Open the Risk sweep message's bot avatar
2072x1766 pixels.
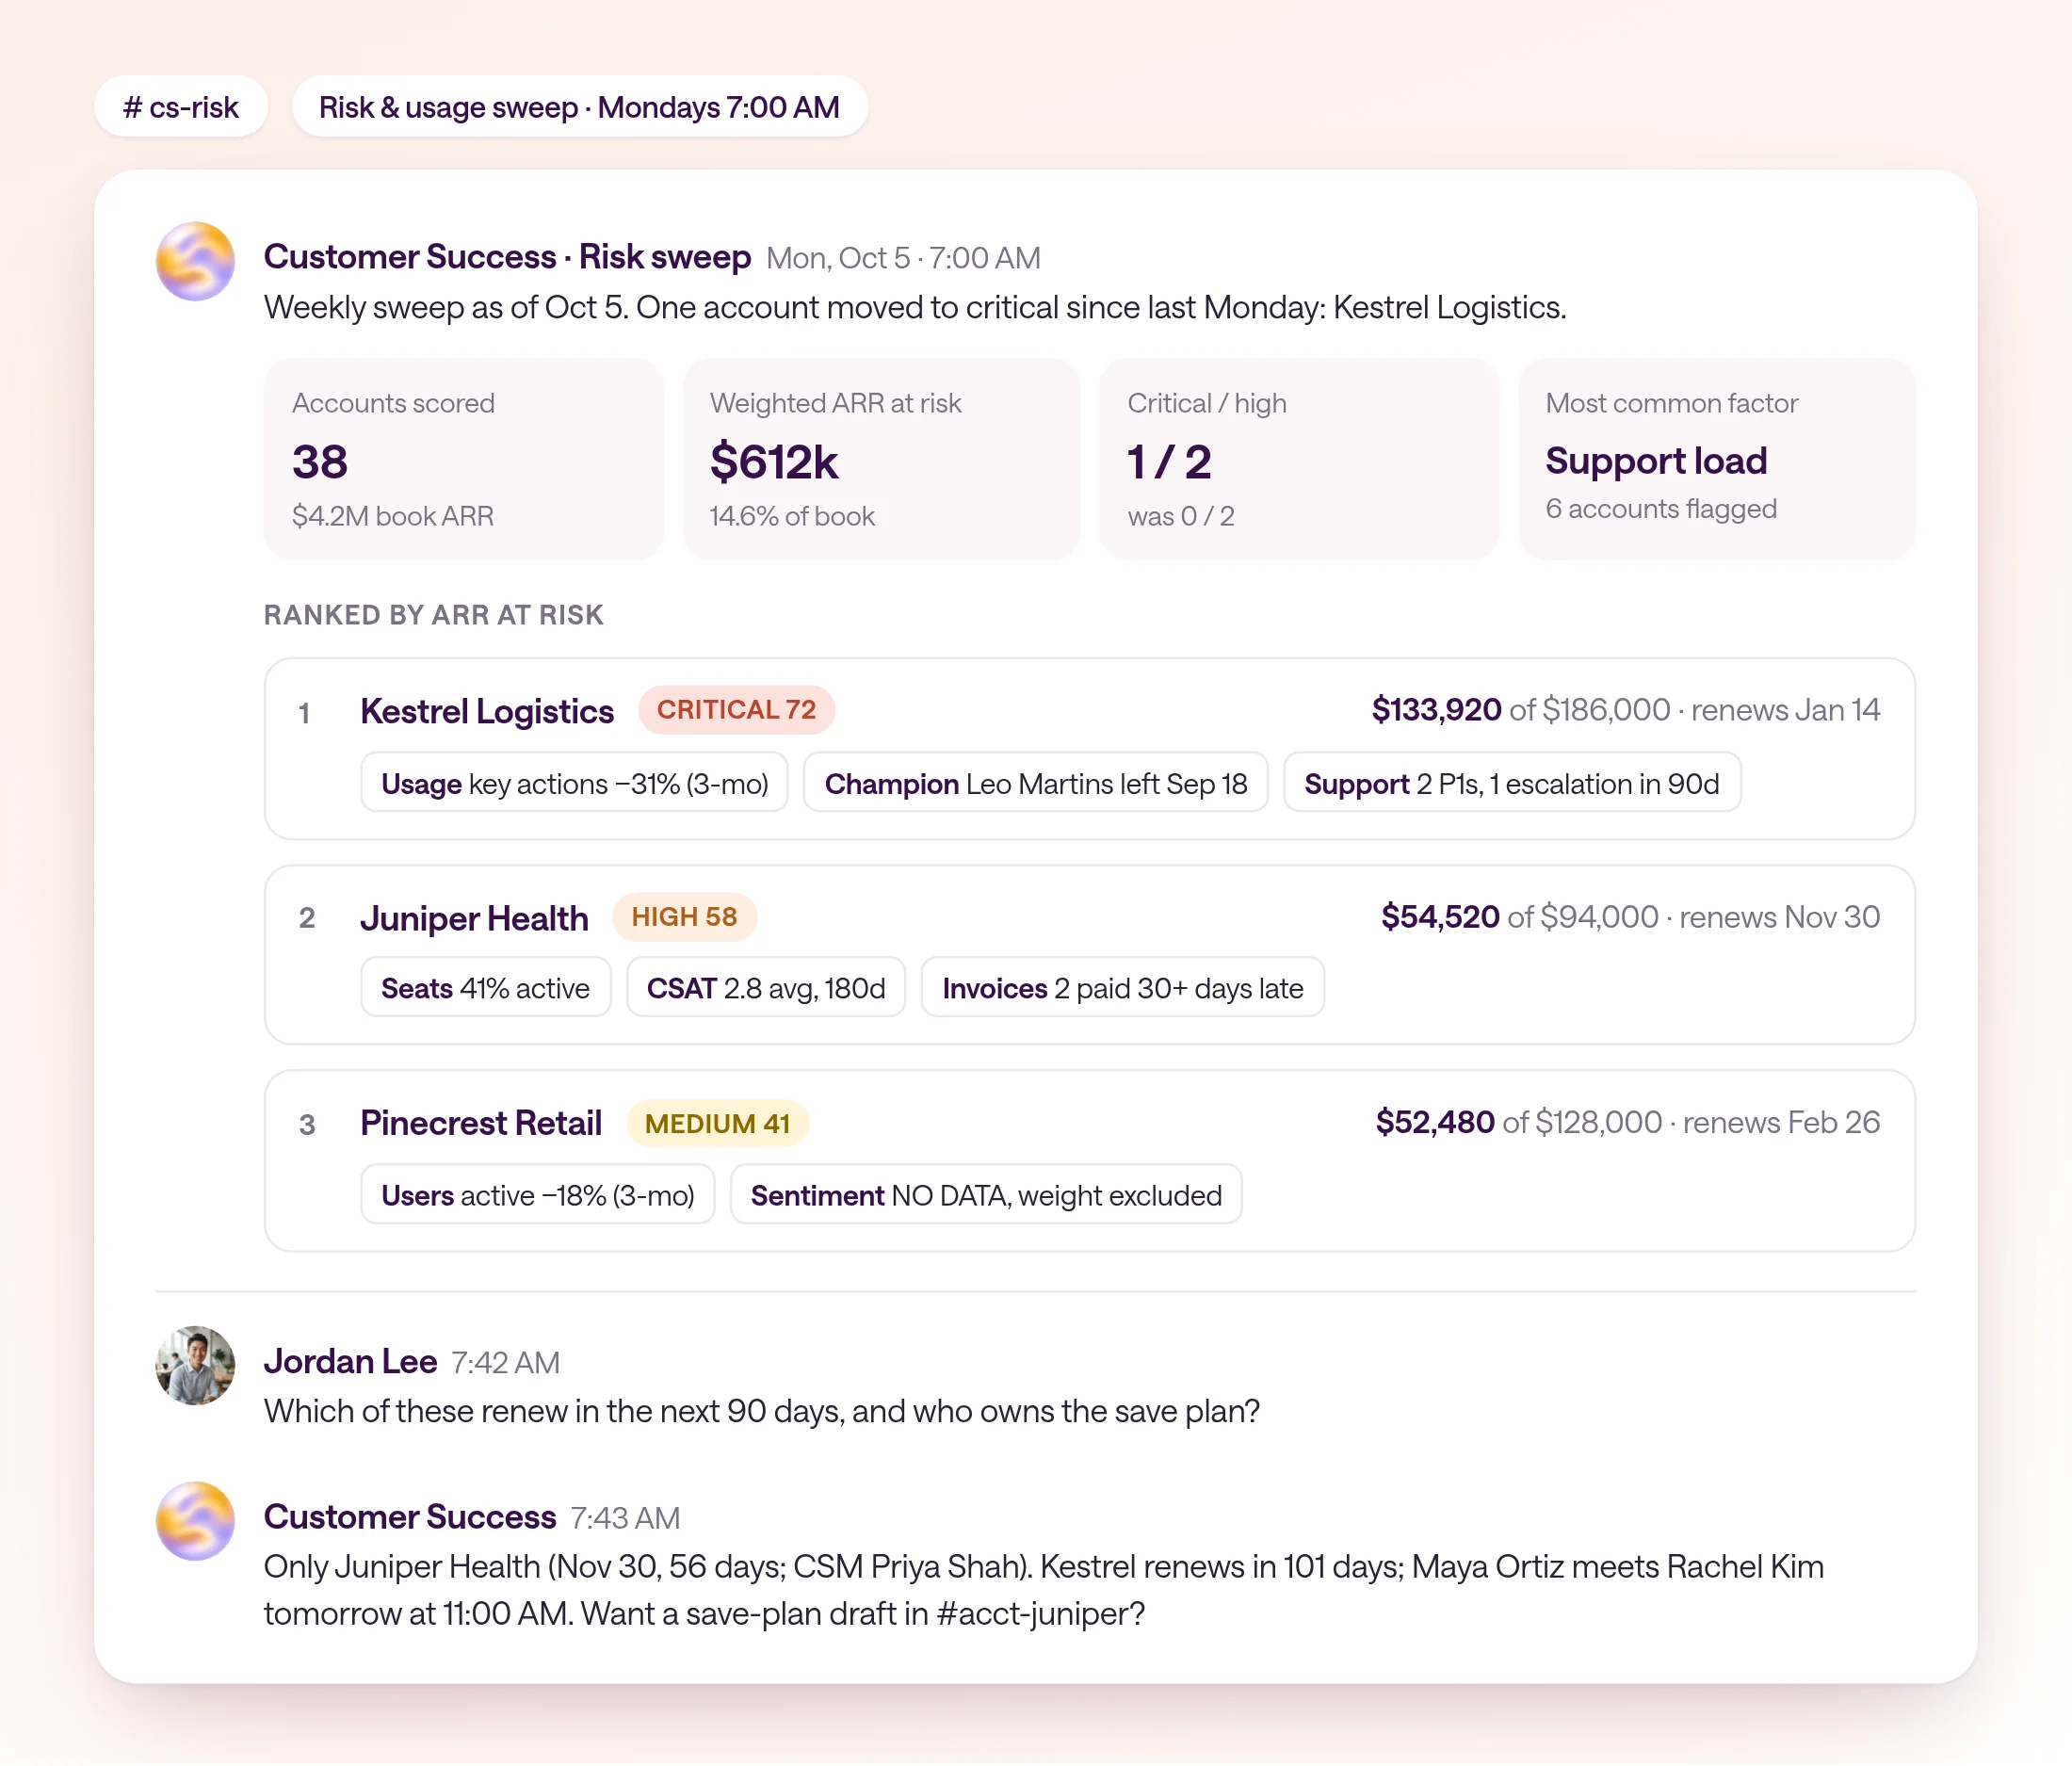(x=195, y=261)
